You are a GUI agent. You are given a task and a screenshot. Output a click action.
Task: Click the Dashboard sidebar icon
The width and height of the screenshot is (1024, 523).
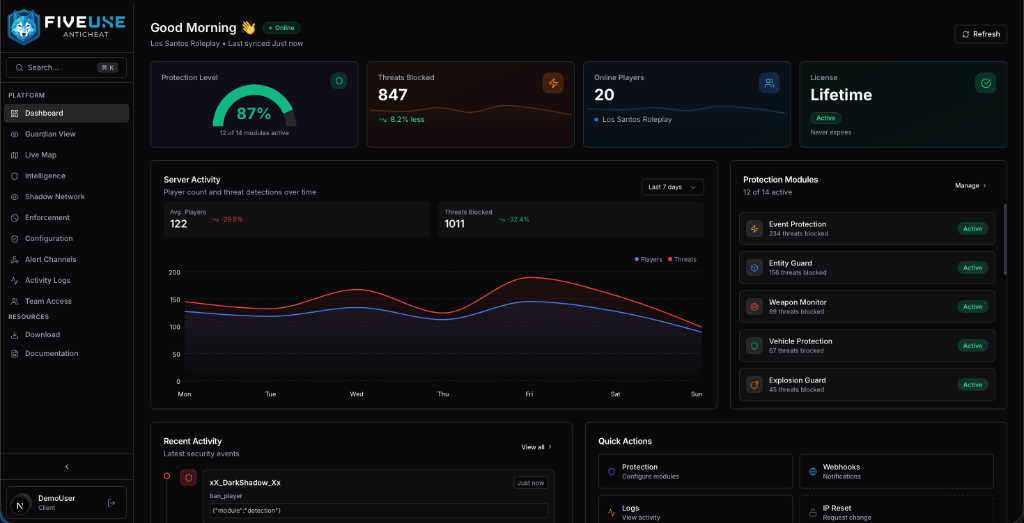(x=14, y=113)
